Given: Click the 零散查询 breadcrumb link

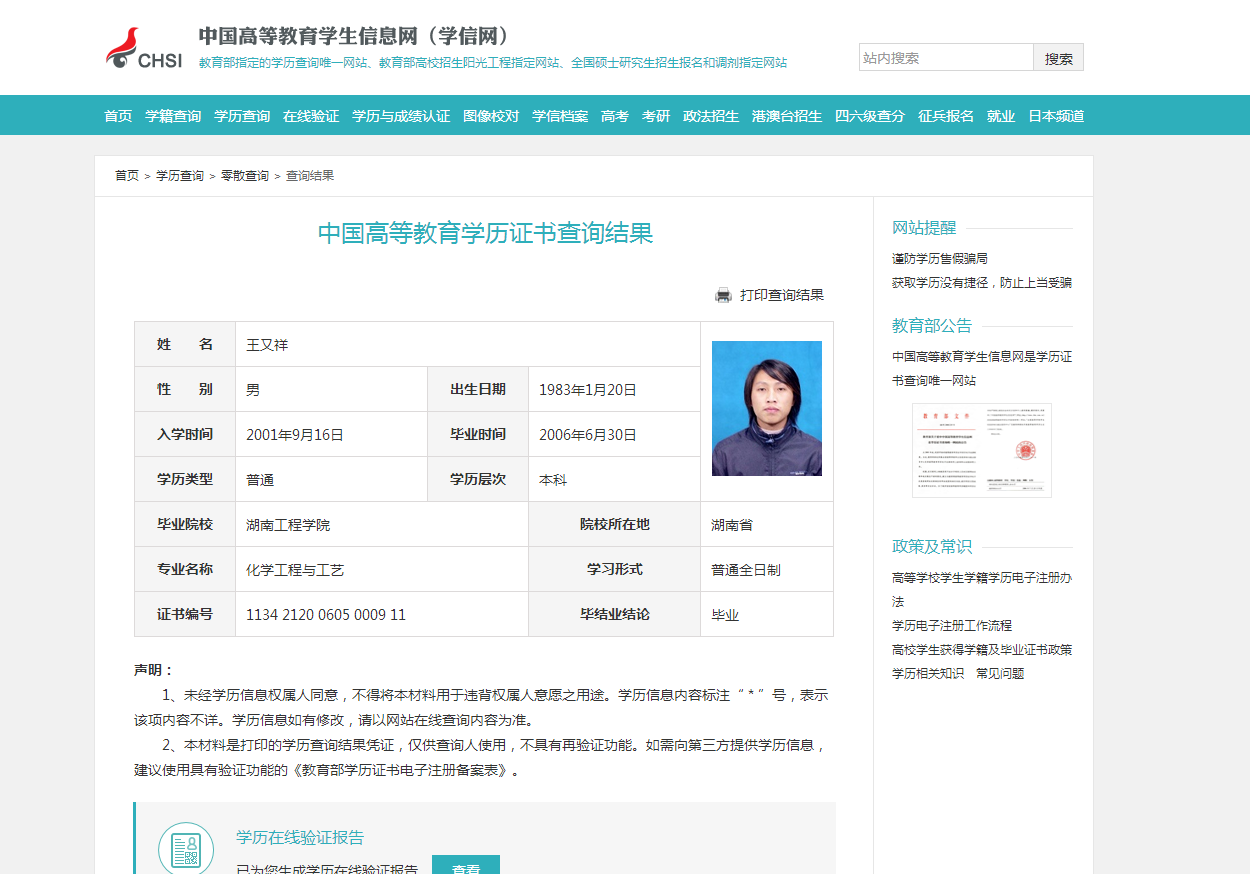Looking at the screenshot, I should [245, 176].
